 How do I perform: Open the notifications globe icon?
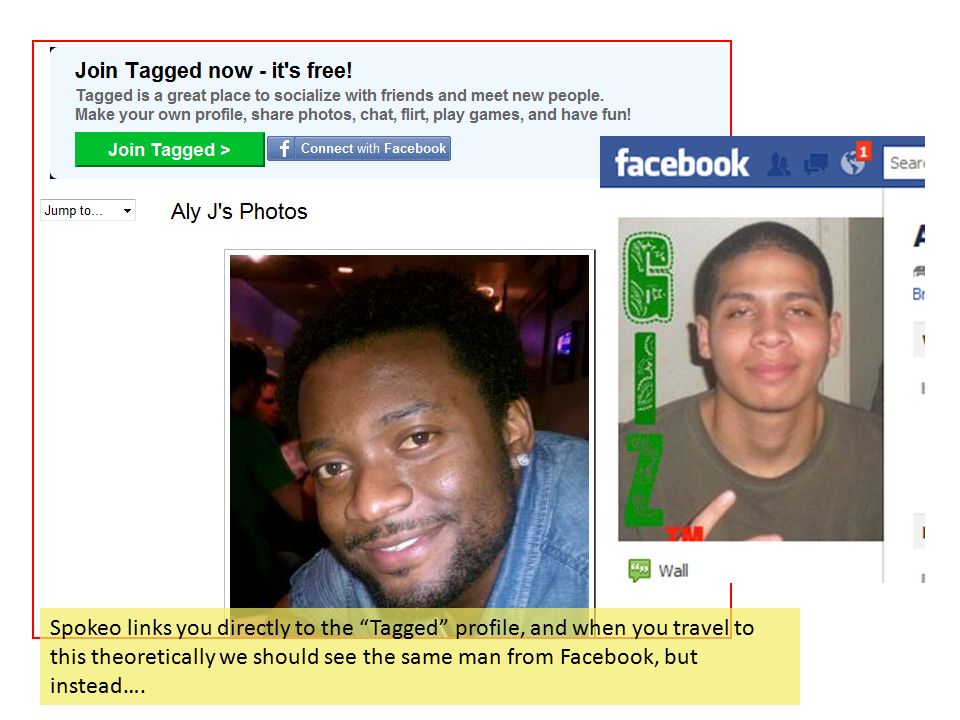click(852, 163)
